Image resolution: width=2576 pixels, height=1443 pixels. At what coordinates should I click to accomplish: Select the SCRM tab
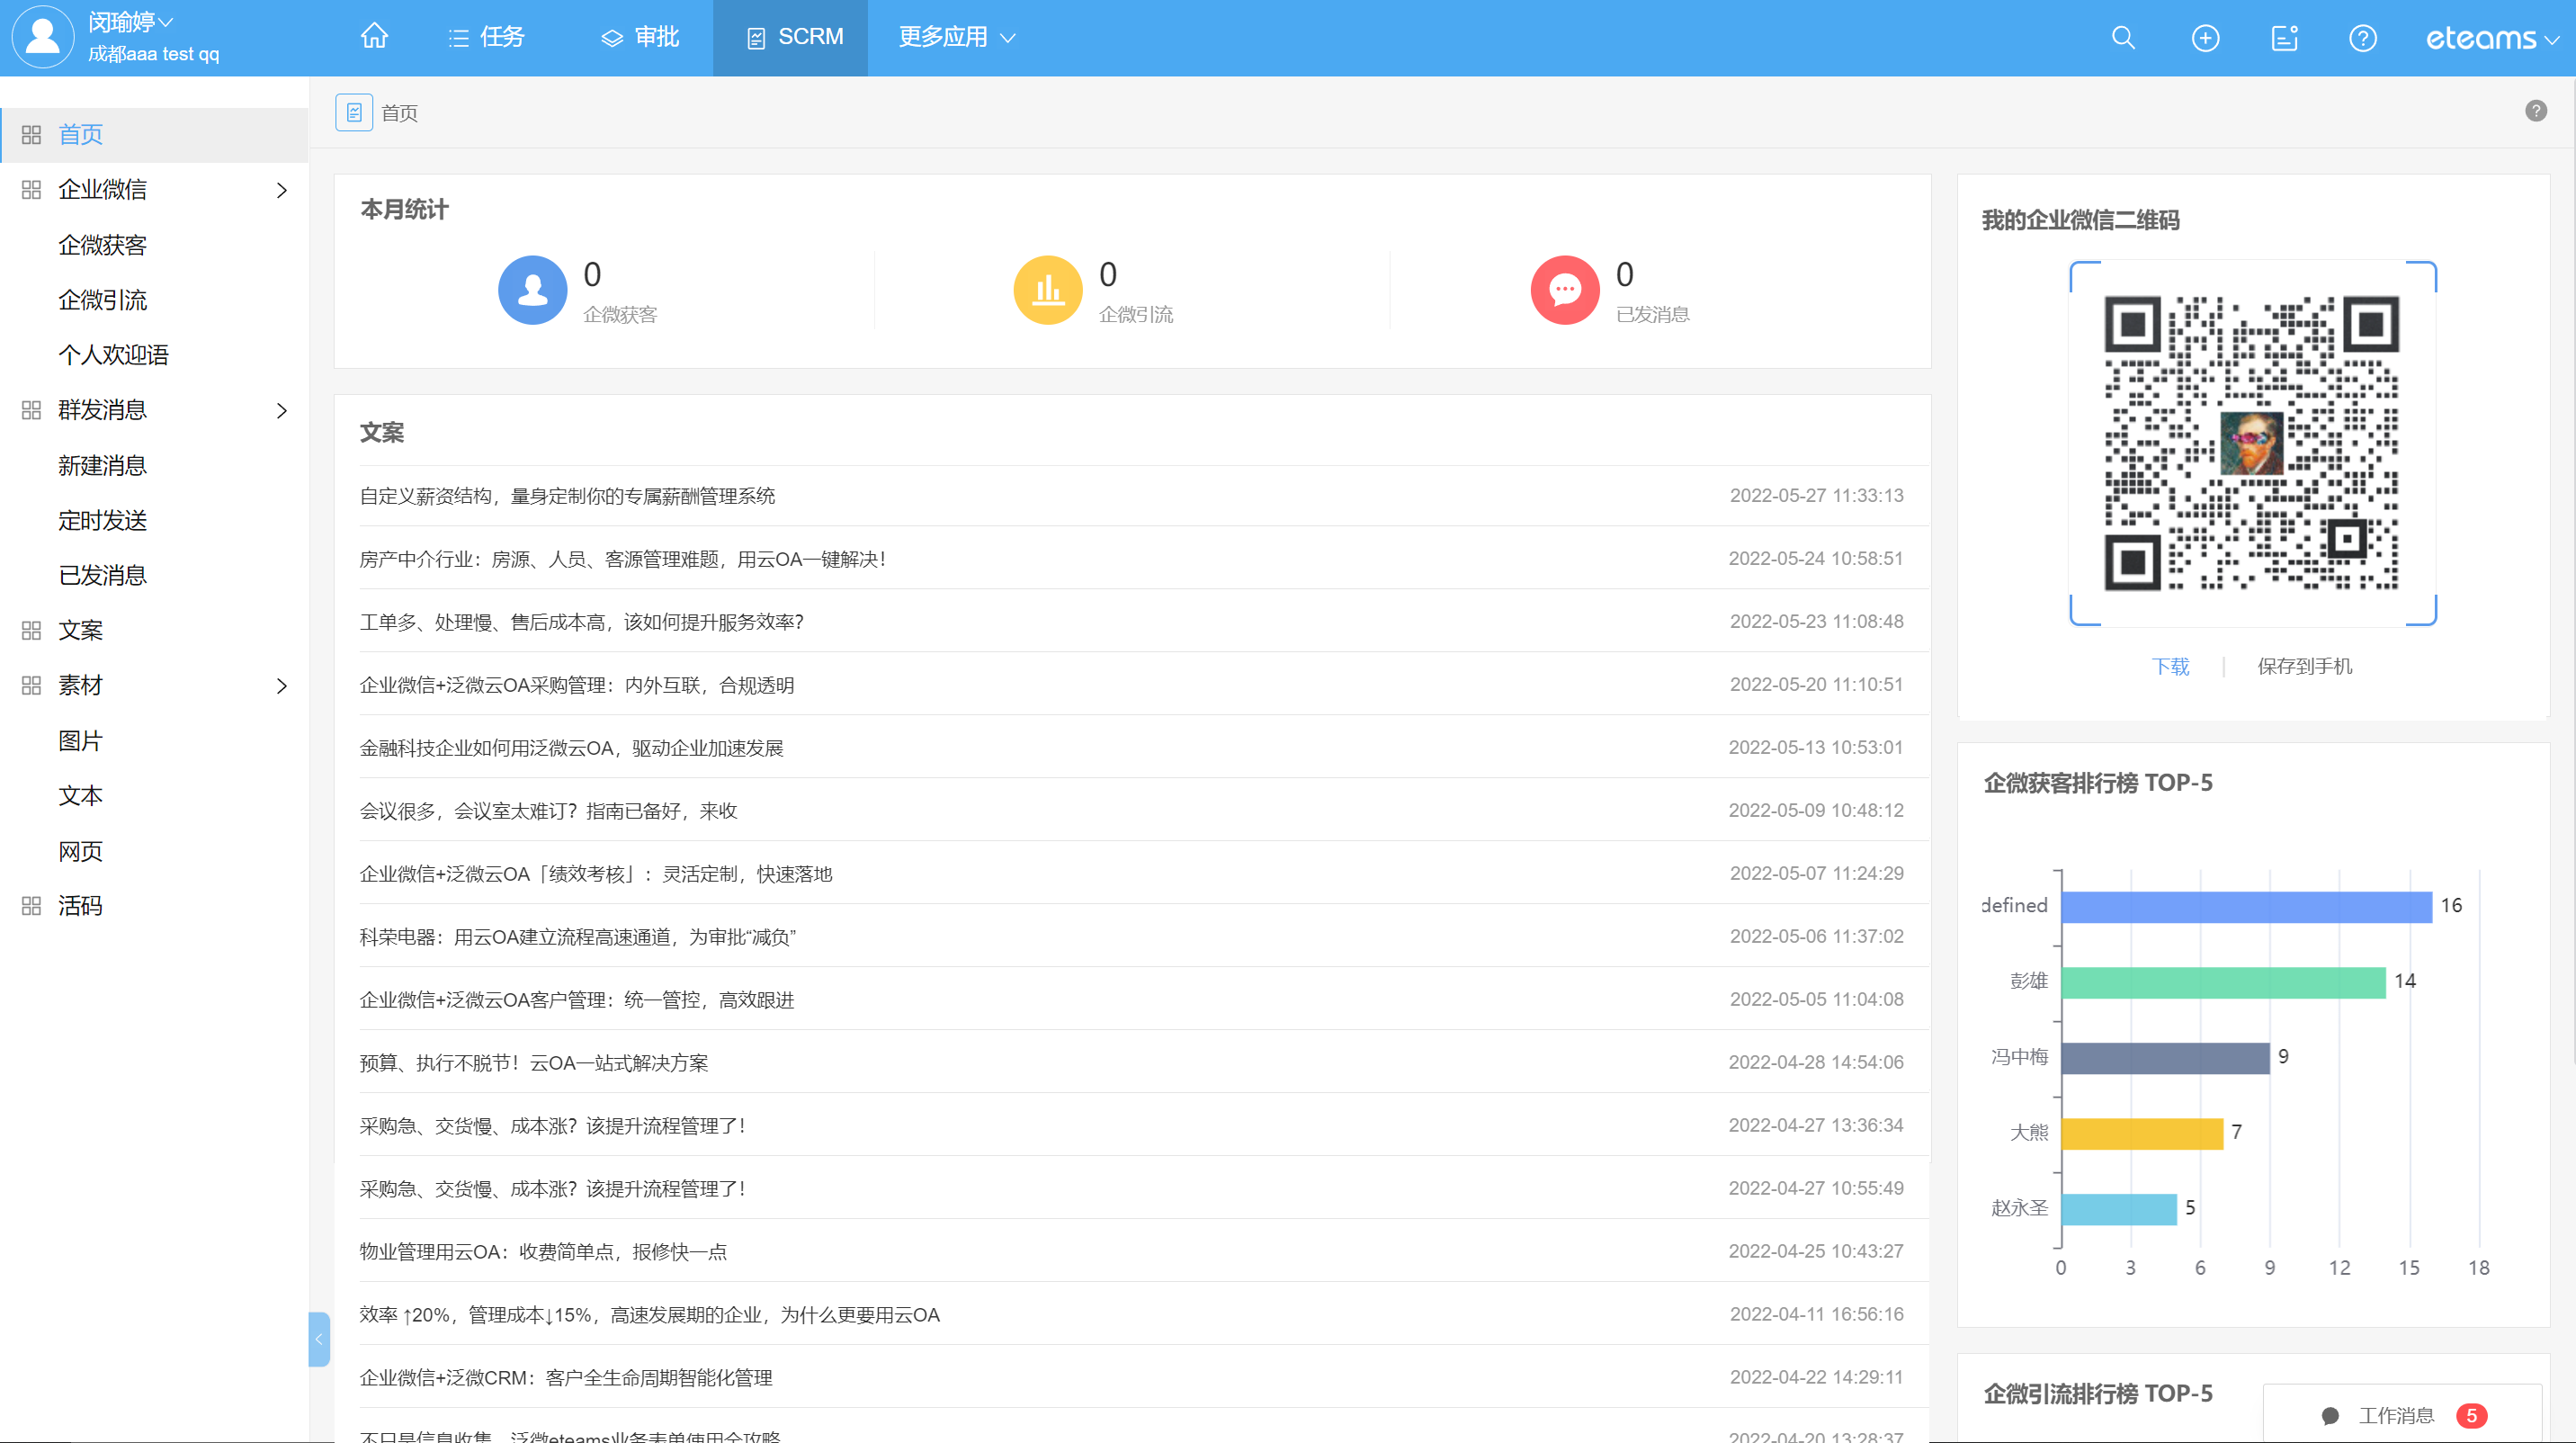790,37
